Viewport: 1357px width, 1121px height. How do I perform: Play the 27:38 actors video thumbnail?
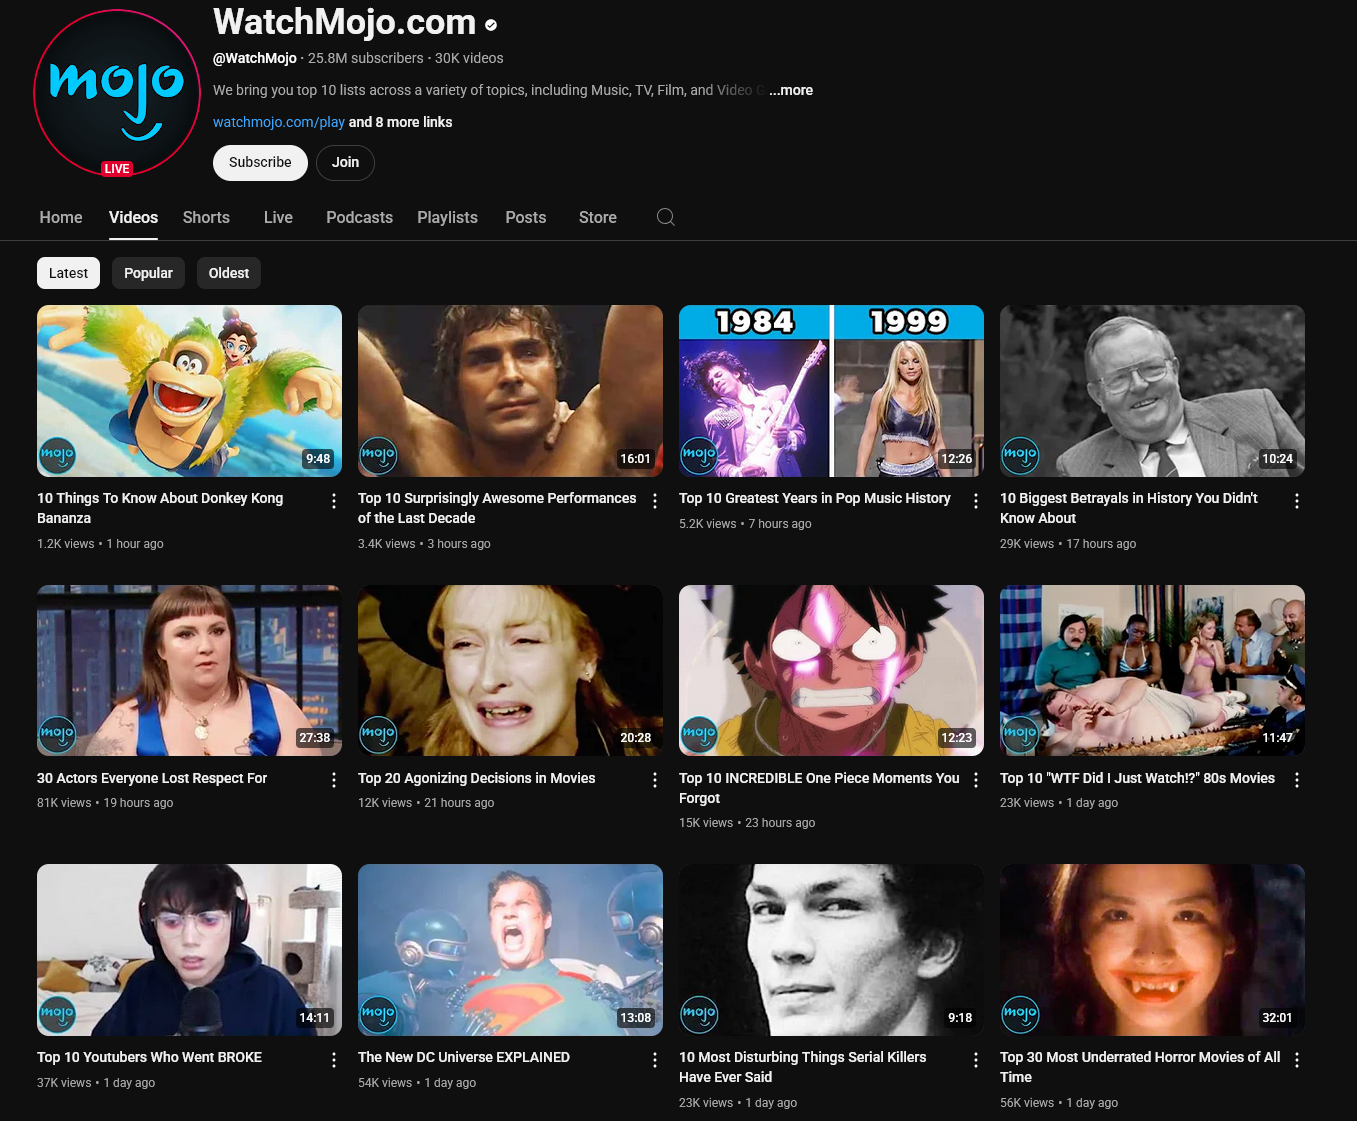point(189,670)
